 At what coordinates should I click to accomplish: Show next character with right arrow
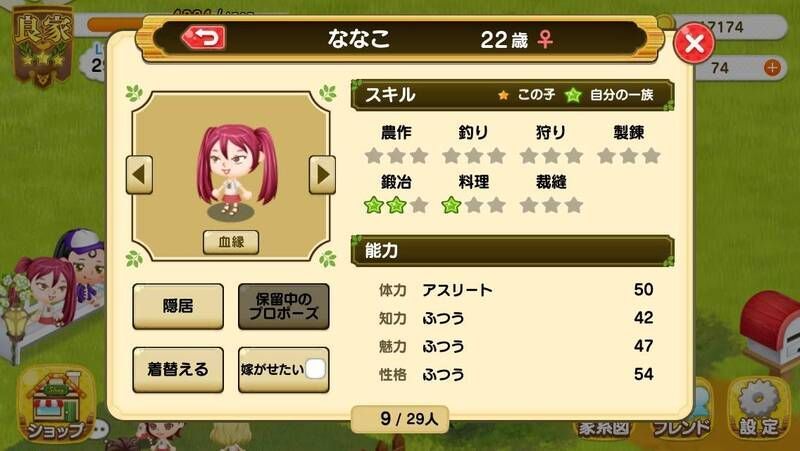322,175
